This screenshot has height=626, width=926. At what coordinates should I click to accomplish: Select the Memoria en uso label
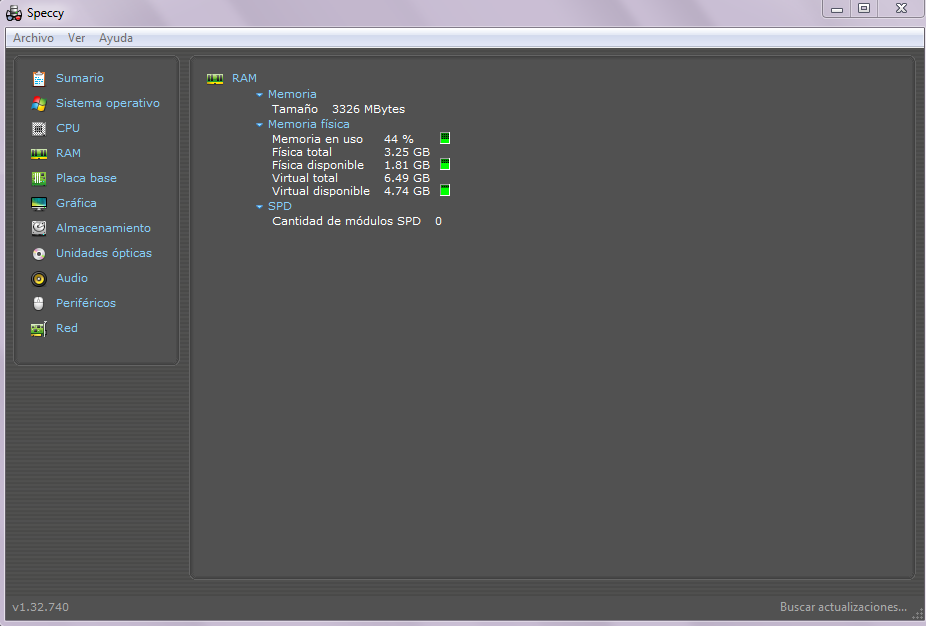point(317,139)
